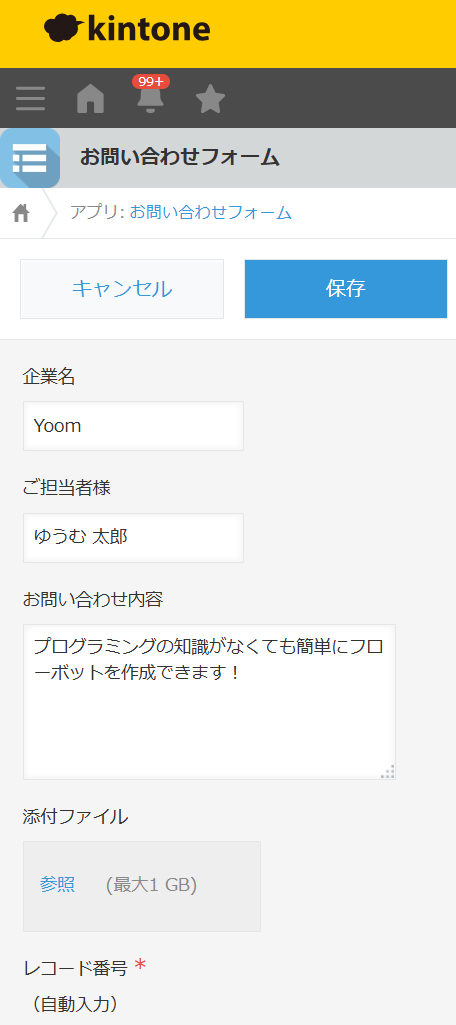Focus the 企業名 field containing Yoom
This screenshot has width=456, height=1025.
pos(133,426)
